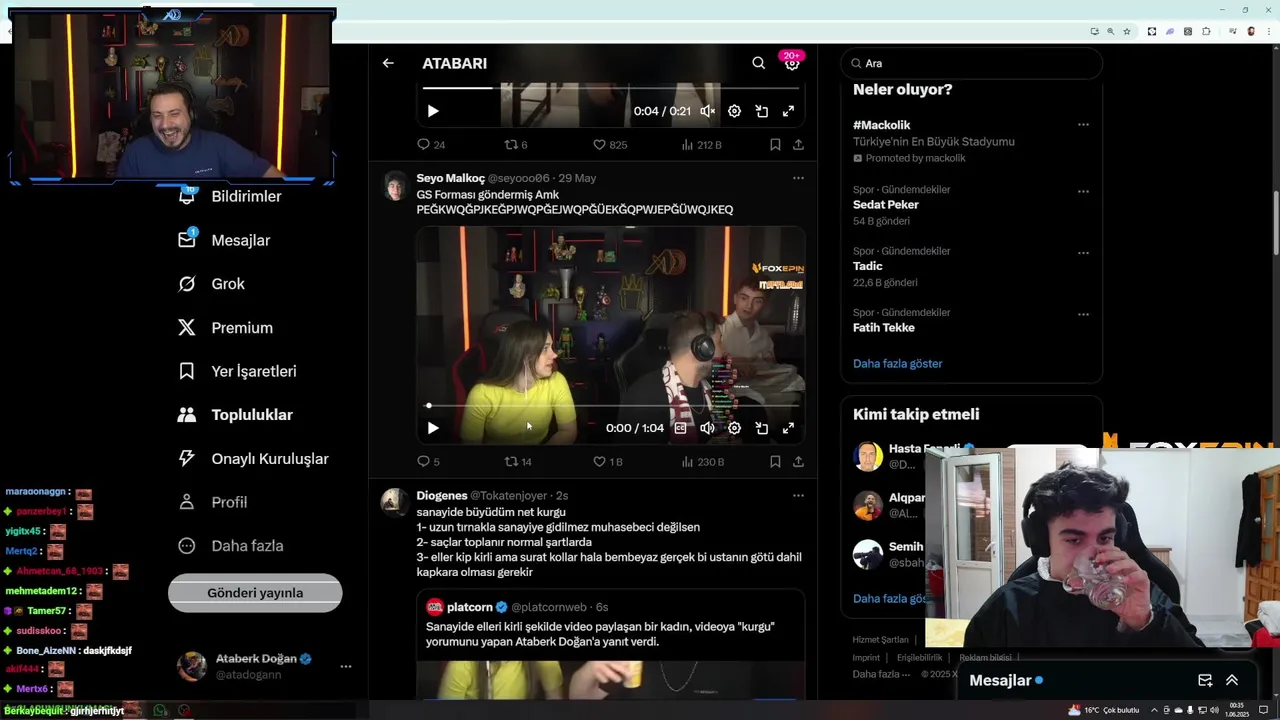This screenshot has width=1280, height=720.
Task: Bookmark this page with the star icon
Action: coord(1127,31)
